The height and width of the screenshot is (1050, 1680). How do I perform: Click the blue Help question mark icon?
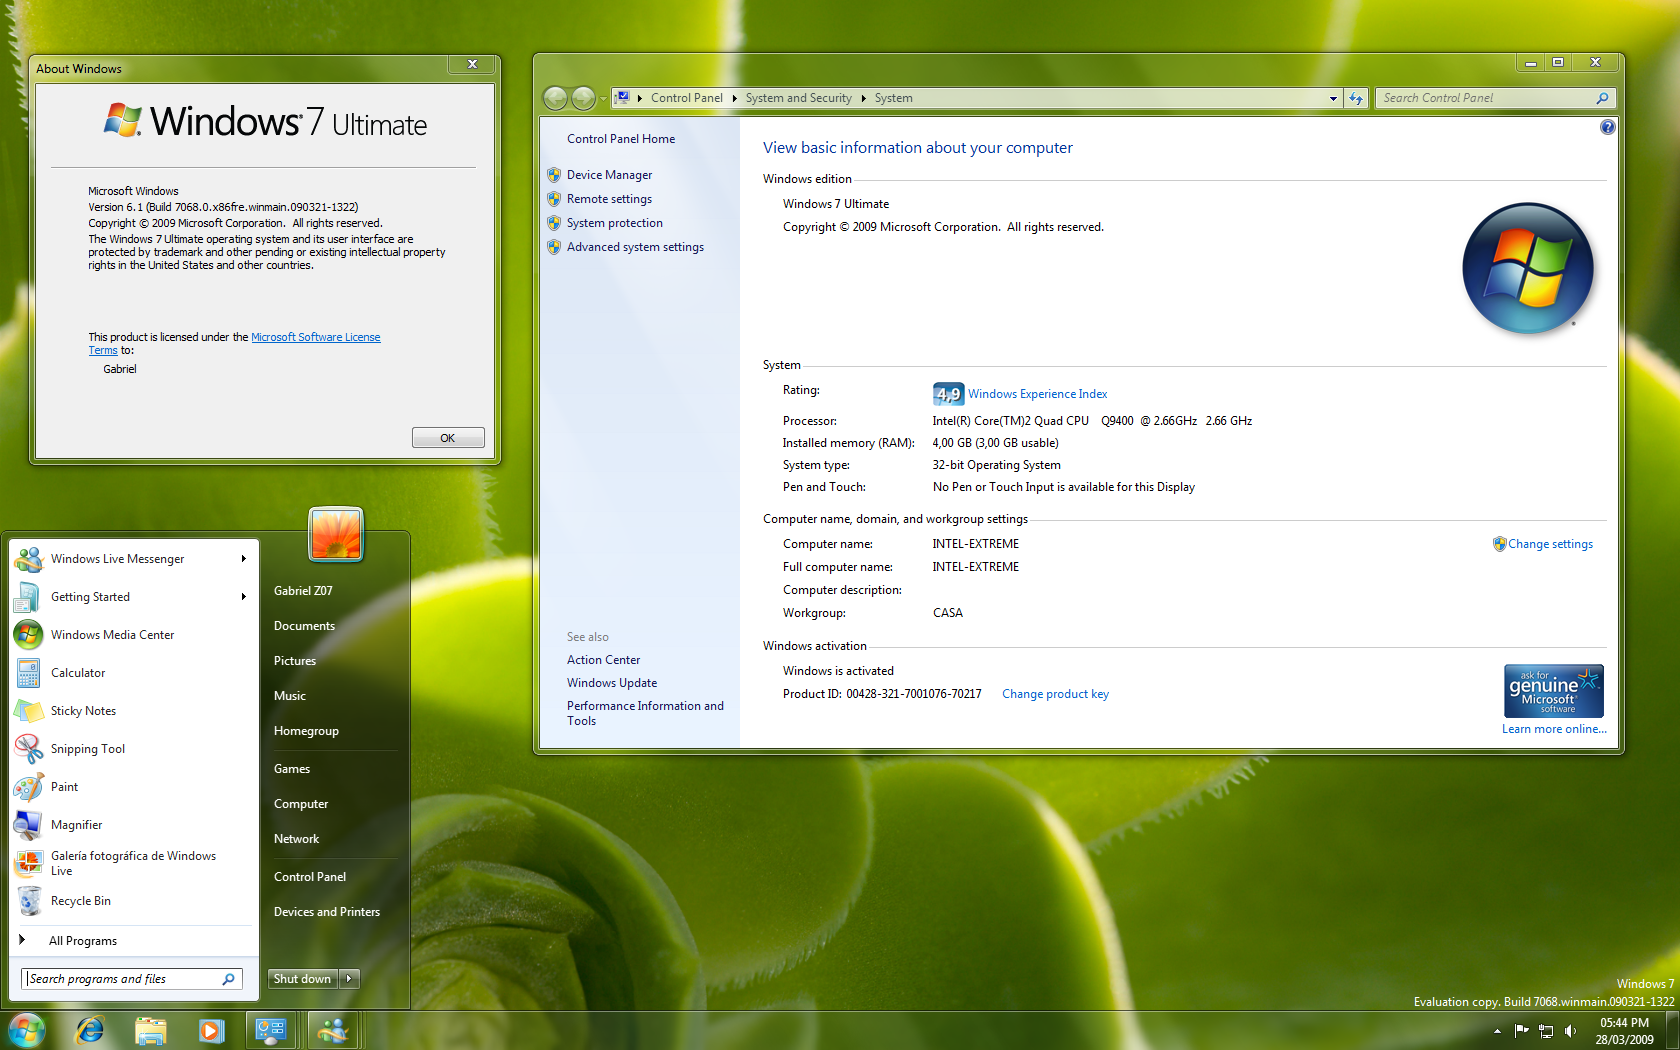[x=1607, y=127]
